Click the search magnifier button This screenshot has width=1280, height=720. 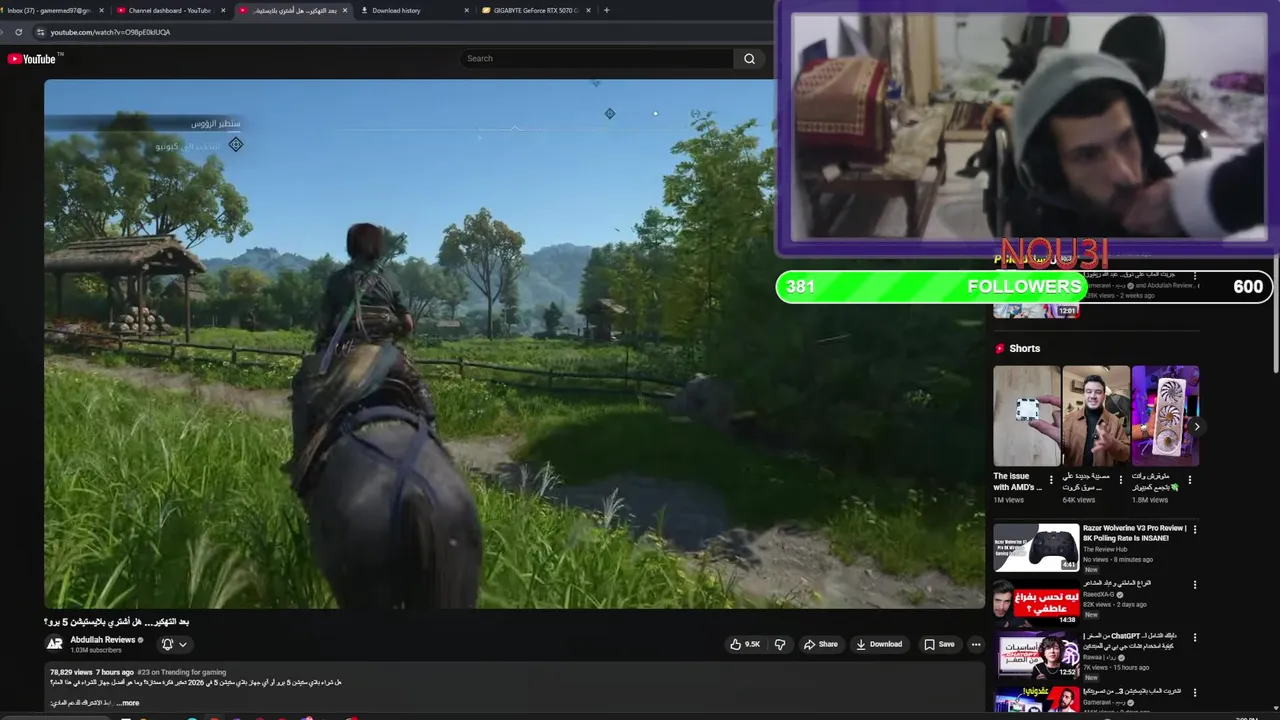pyautogui.click(x=749, y=59)
